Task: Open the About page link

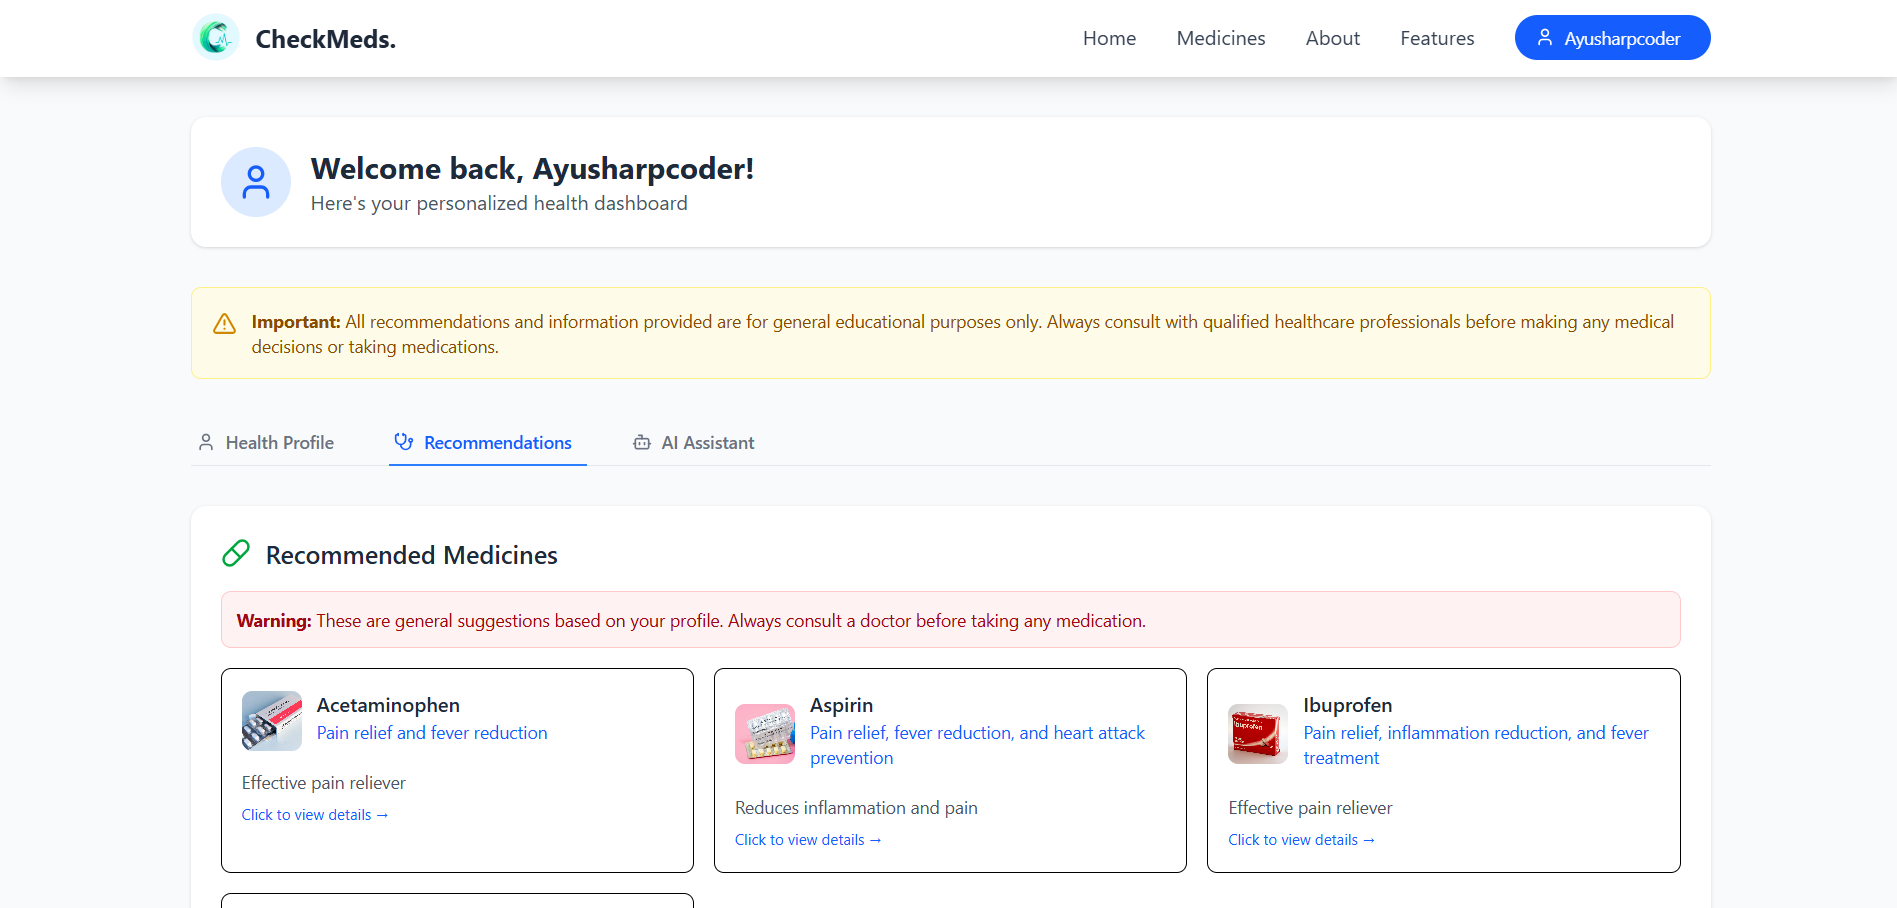Action: [x=1333, y=38]
